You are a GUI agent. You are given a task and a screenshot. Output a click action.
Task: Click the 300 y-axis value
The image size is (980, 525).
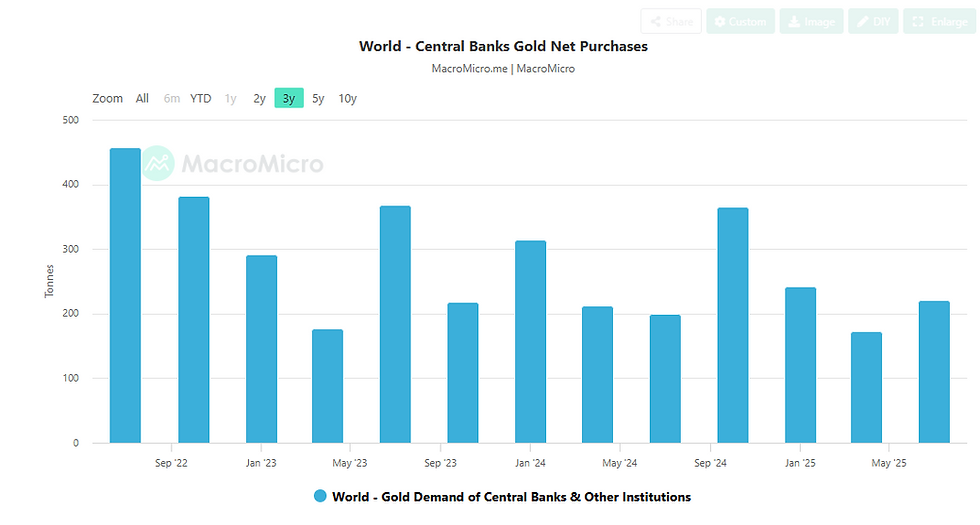[x=71, y=249]
